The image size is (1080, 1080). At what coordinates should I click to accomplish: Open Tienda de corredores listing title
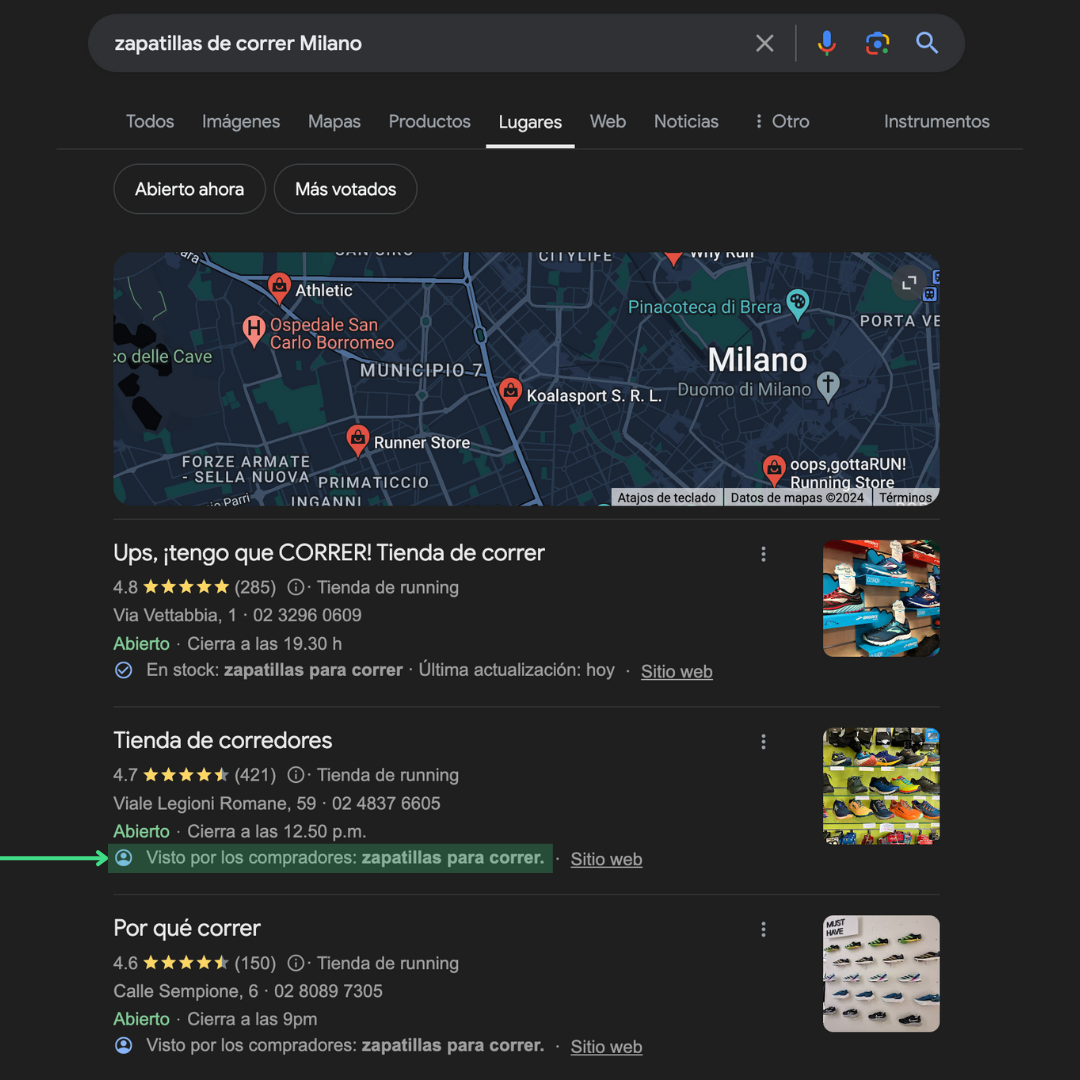tap(222, 740)
